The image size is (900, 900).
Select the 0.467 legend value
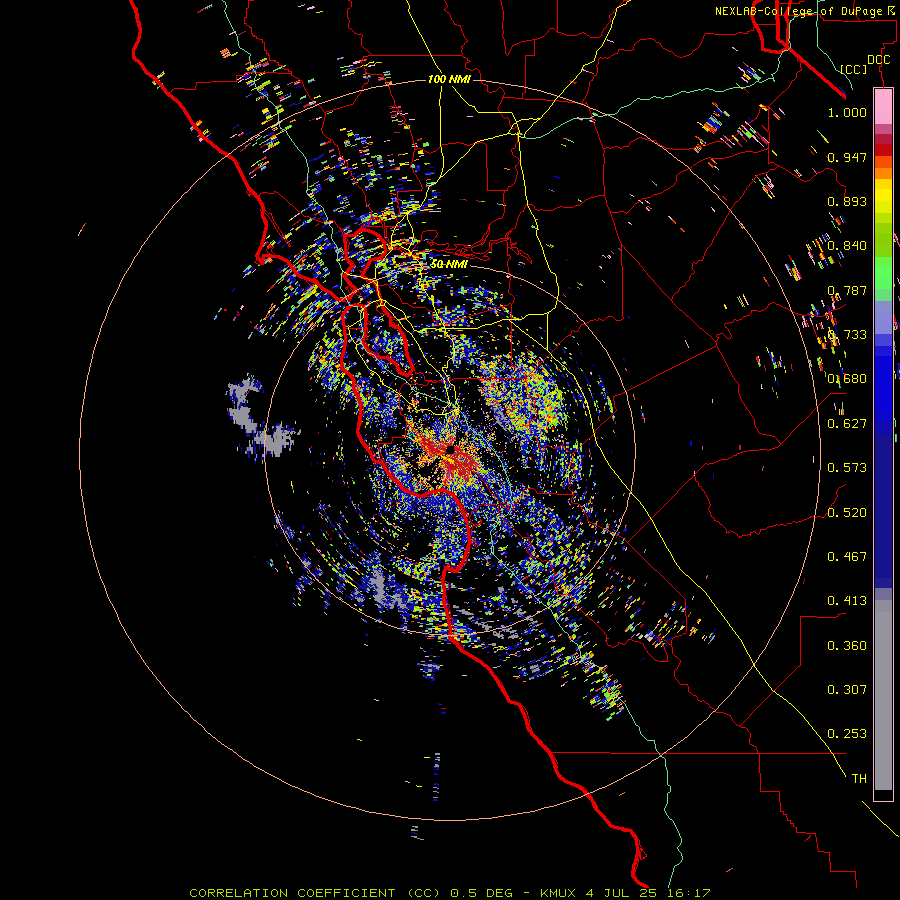847,557
